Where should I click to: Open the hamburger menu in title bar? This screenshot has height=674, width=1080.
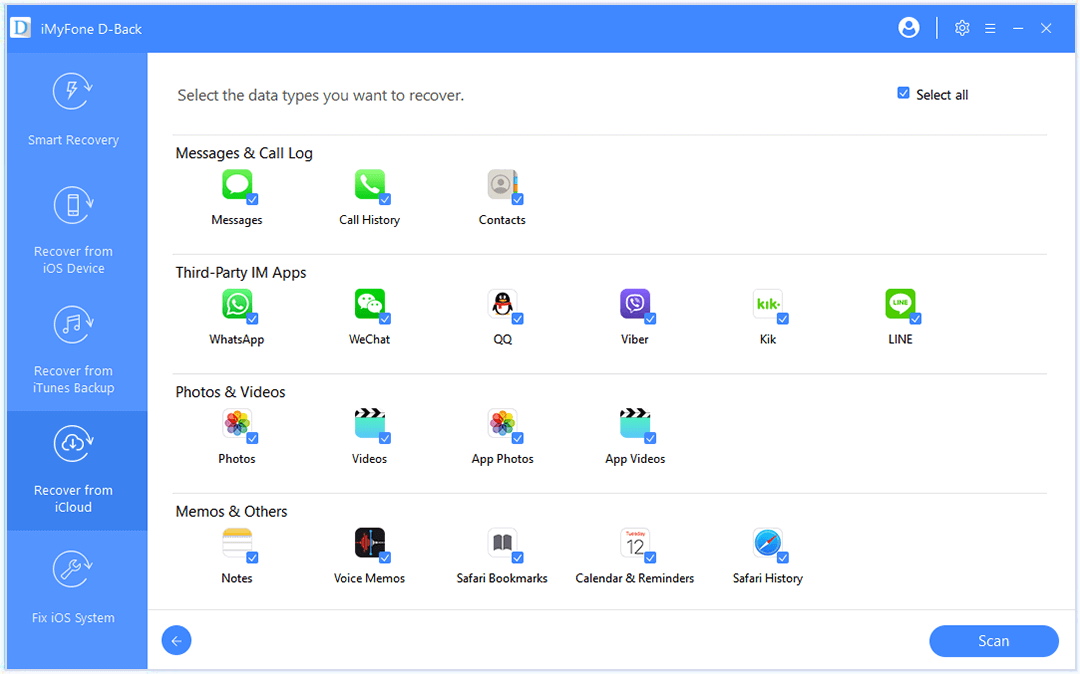click(x=990, y=28)
